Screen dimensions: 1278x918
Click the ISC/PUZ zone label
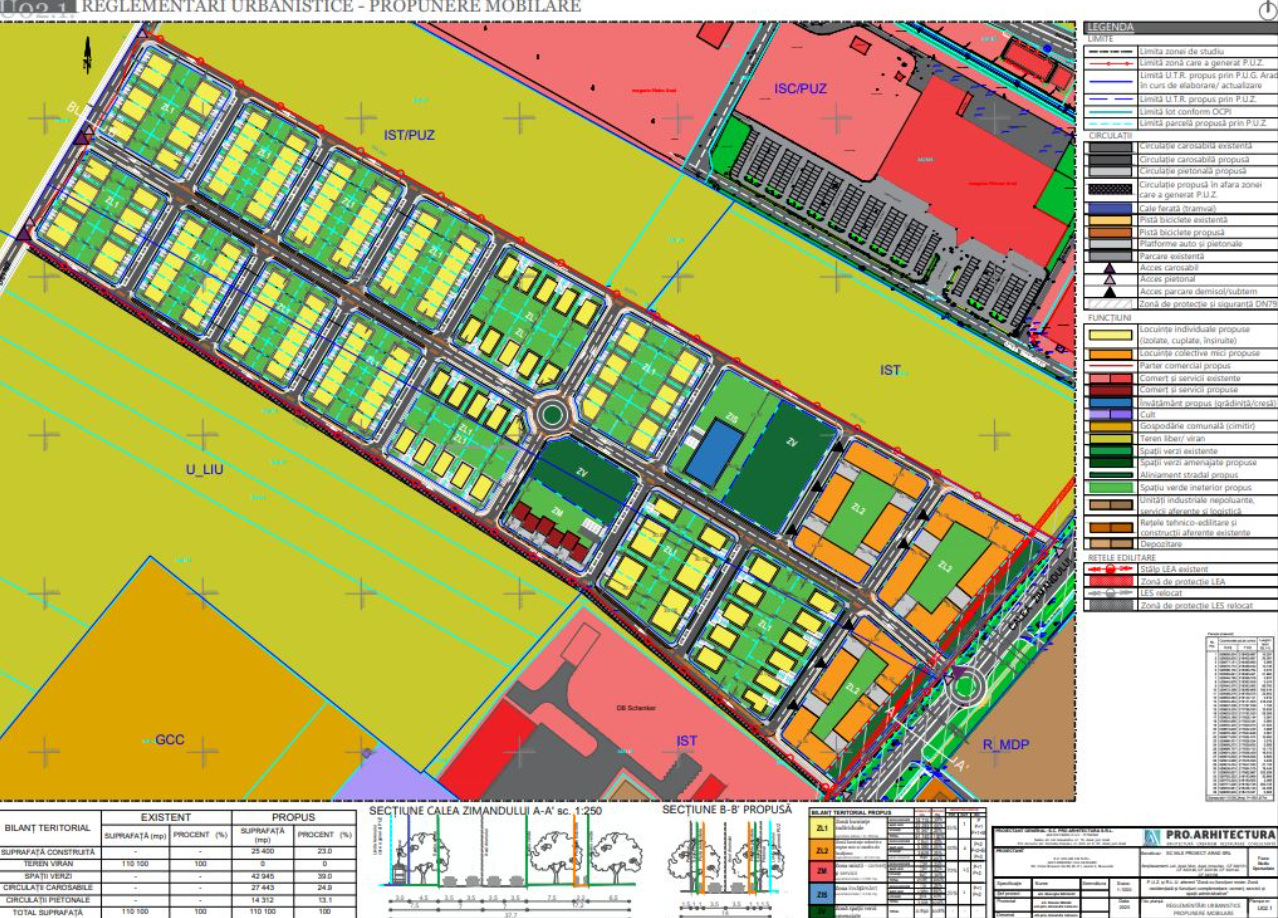click(801, 89)
